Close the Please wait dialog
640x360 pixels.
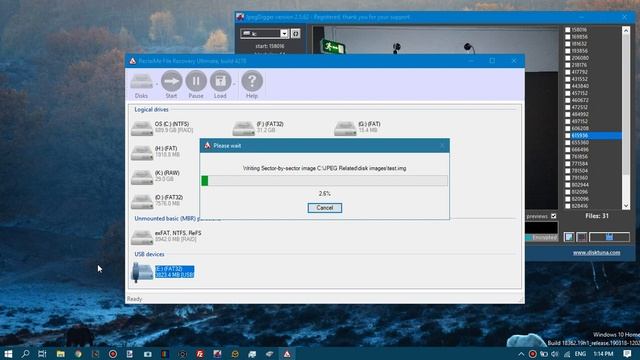442,146
